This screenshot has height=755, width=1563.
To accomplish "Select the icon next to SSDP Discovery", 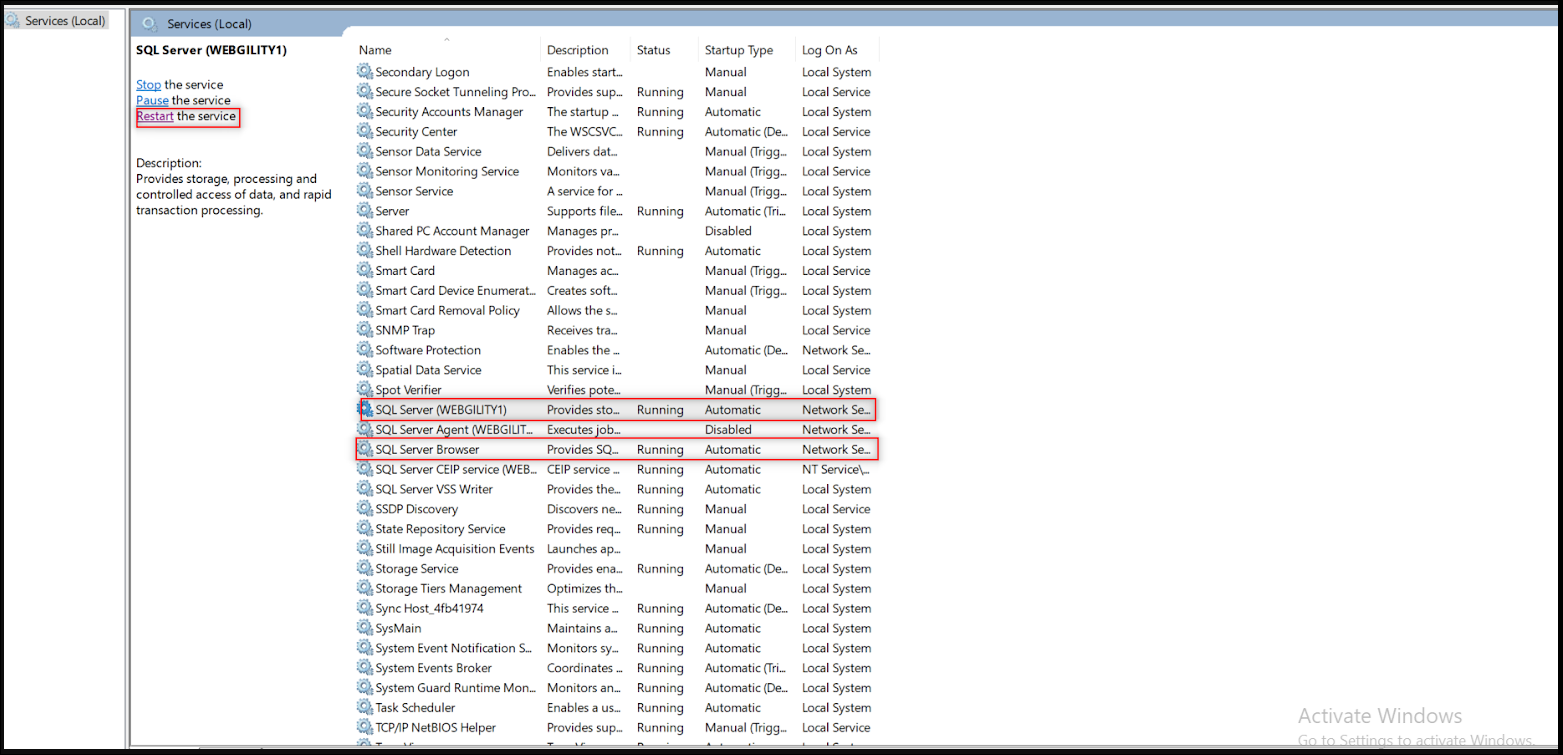I will [x=365, y=509].
